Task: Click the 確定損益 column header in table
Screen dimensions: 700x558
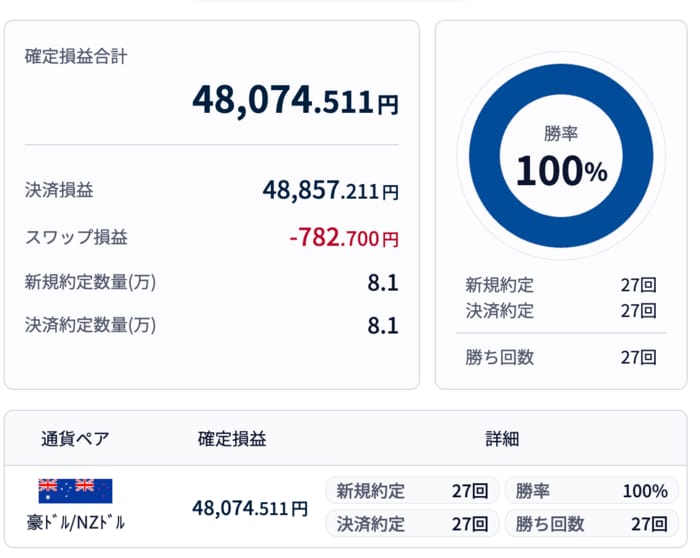Action: (232, 439)
